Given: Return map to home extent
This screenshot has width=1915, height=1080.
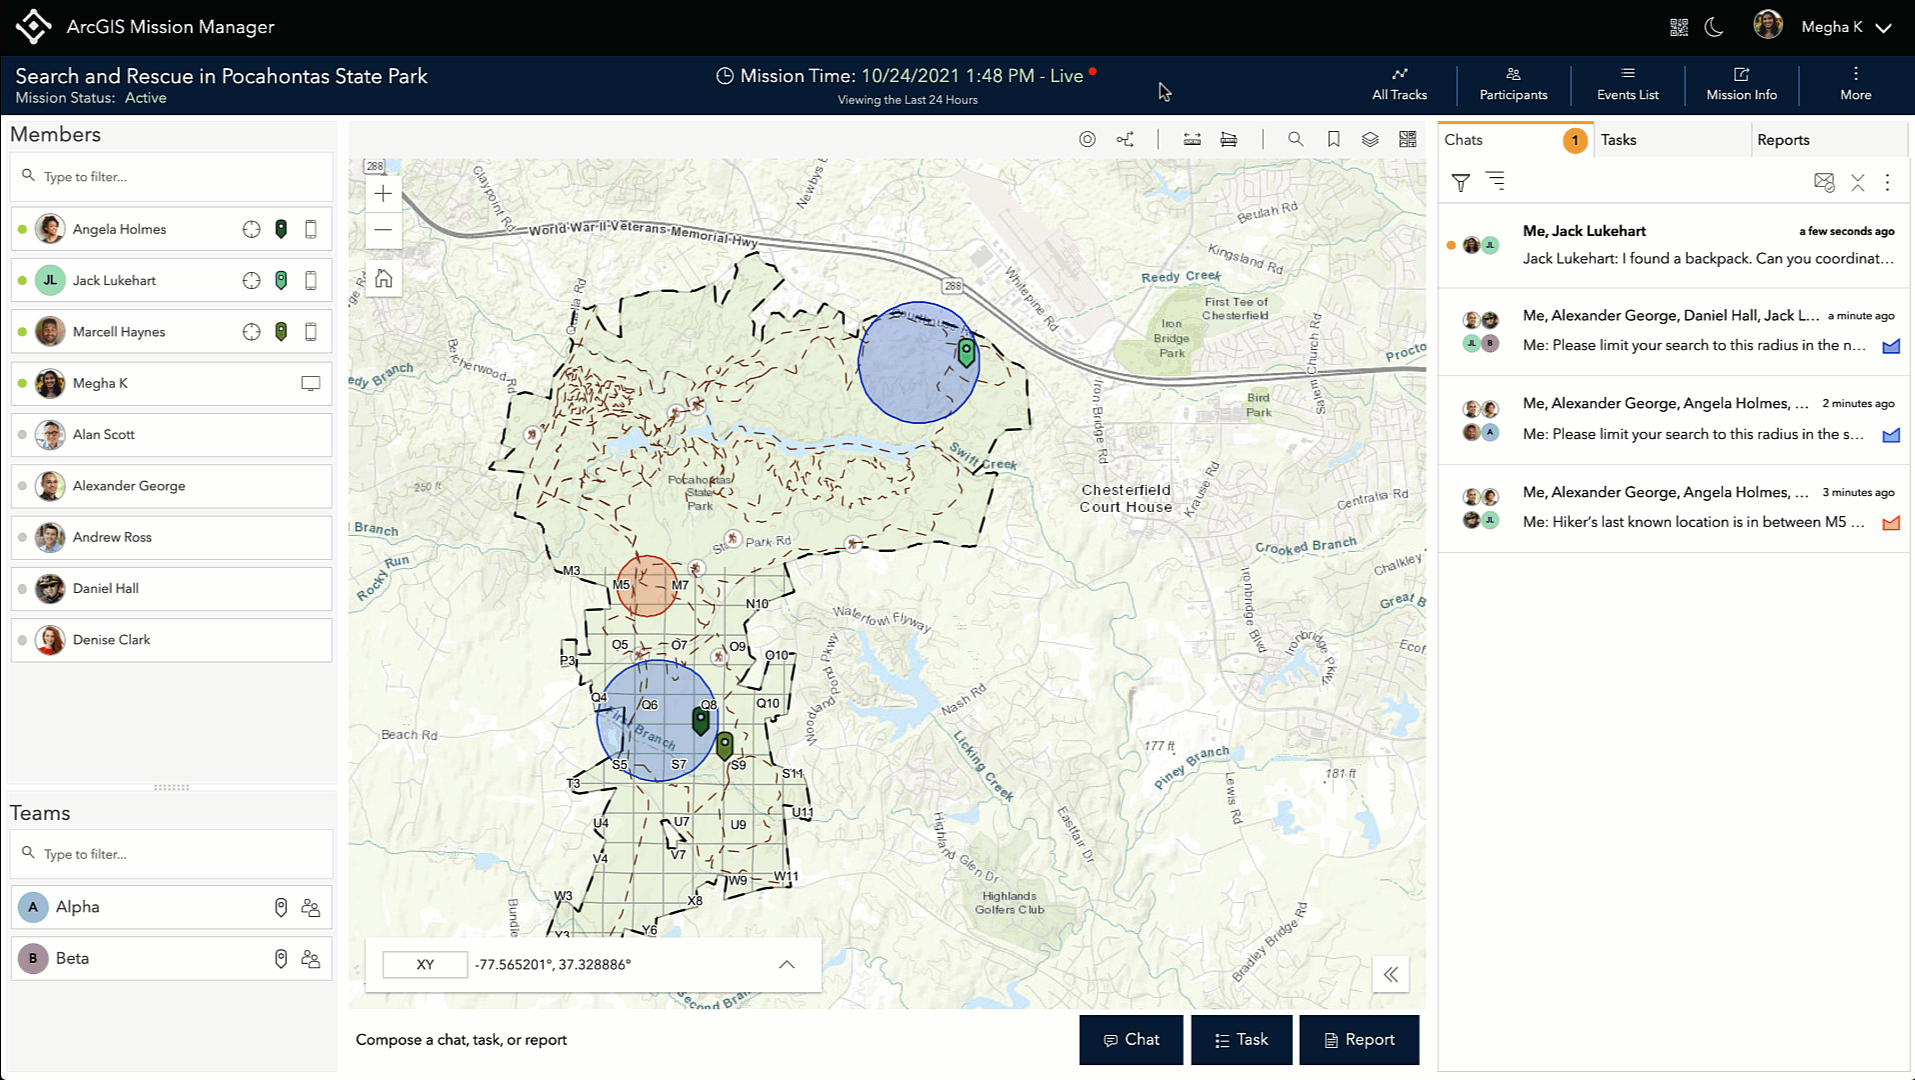Looking at the screenshot, I should [x=383, y=279].
